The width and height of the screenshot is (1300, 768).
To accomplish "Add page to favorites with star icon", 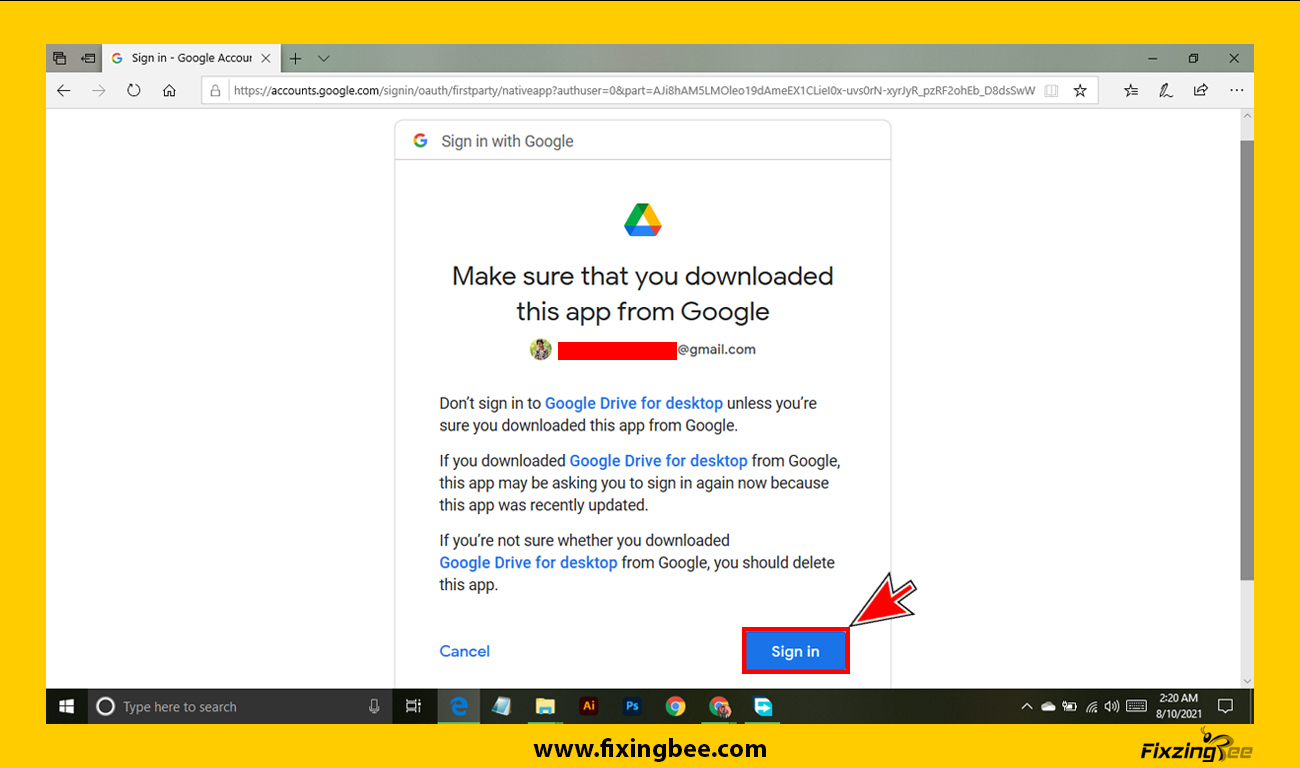I will 1080,91.
